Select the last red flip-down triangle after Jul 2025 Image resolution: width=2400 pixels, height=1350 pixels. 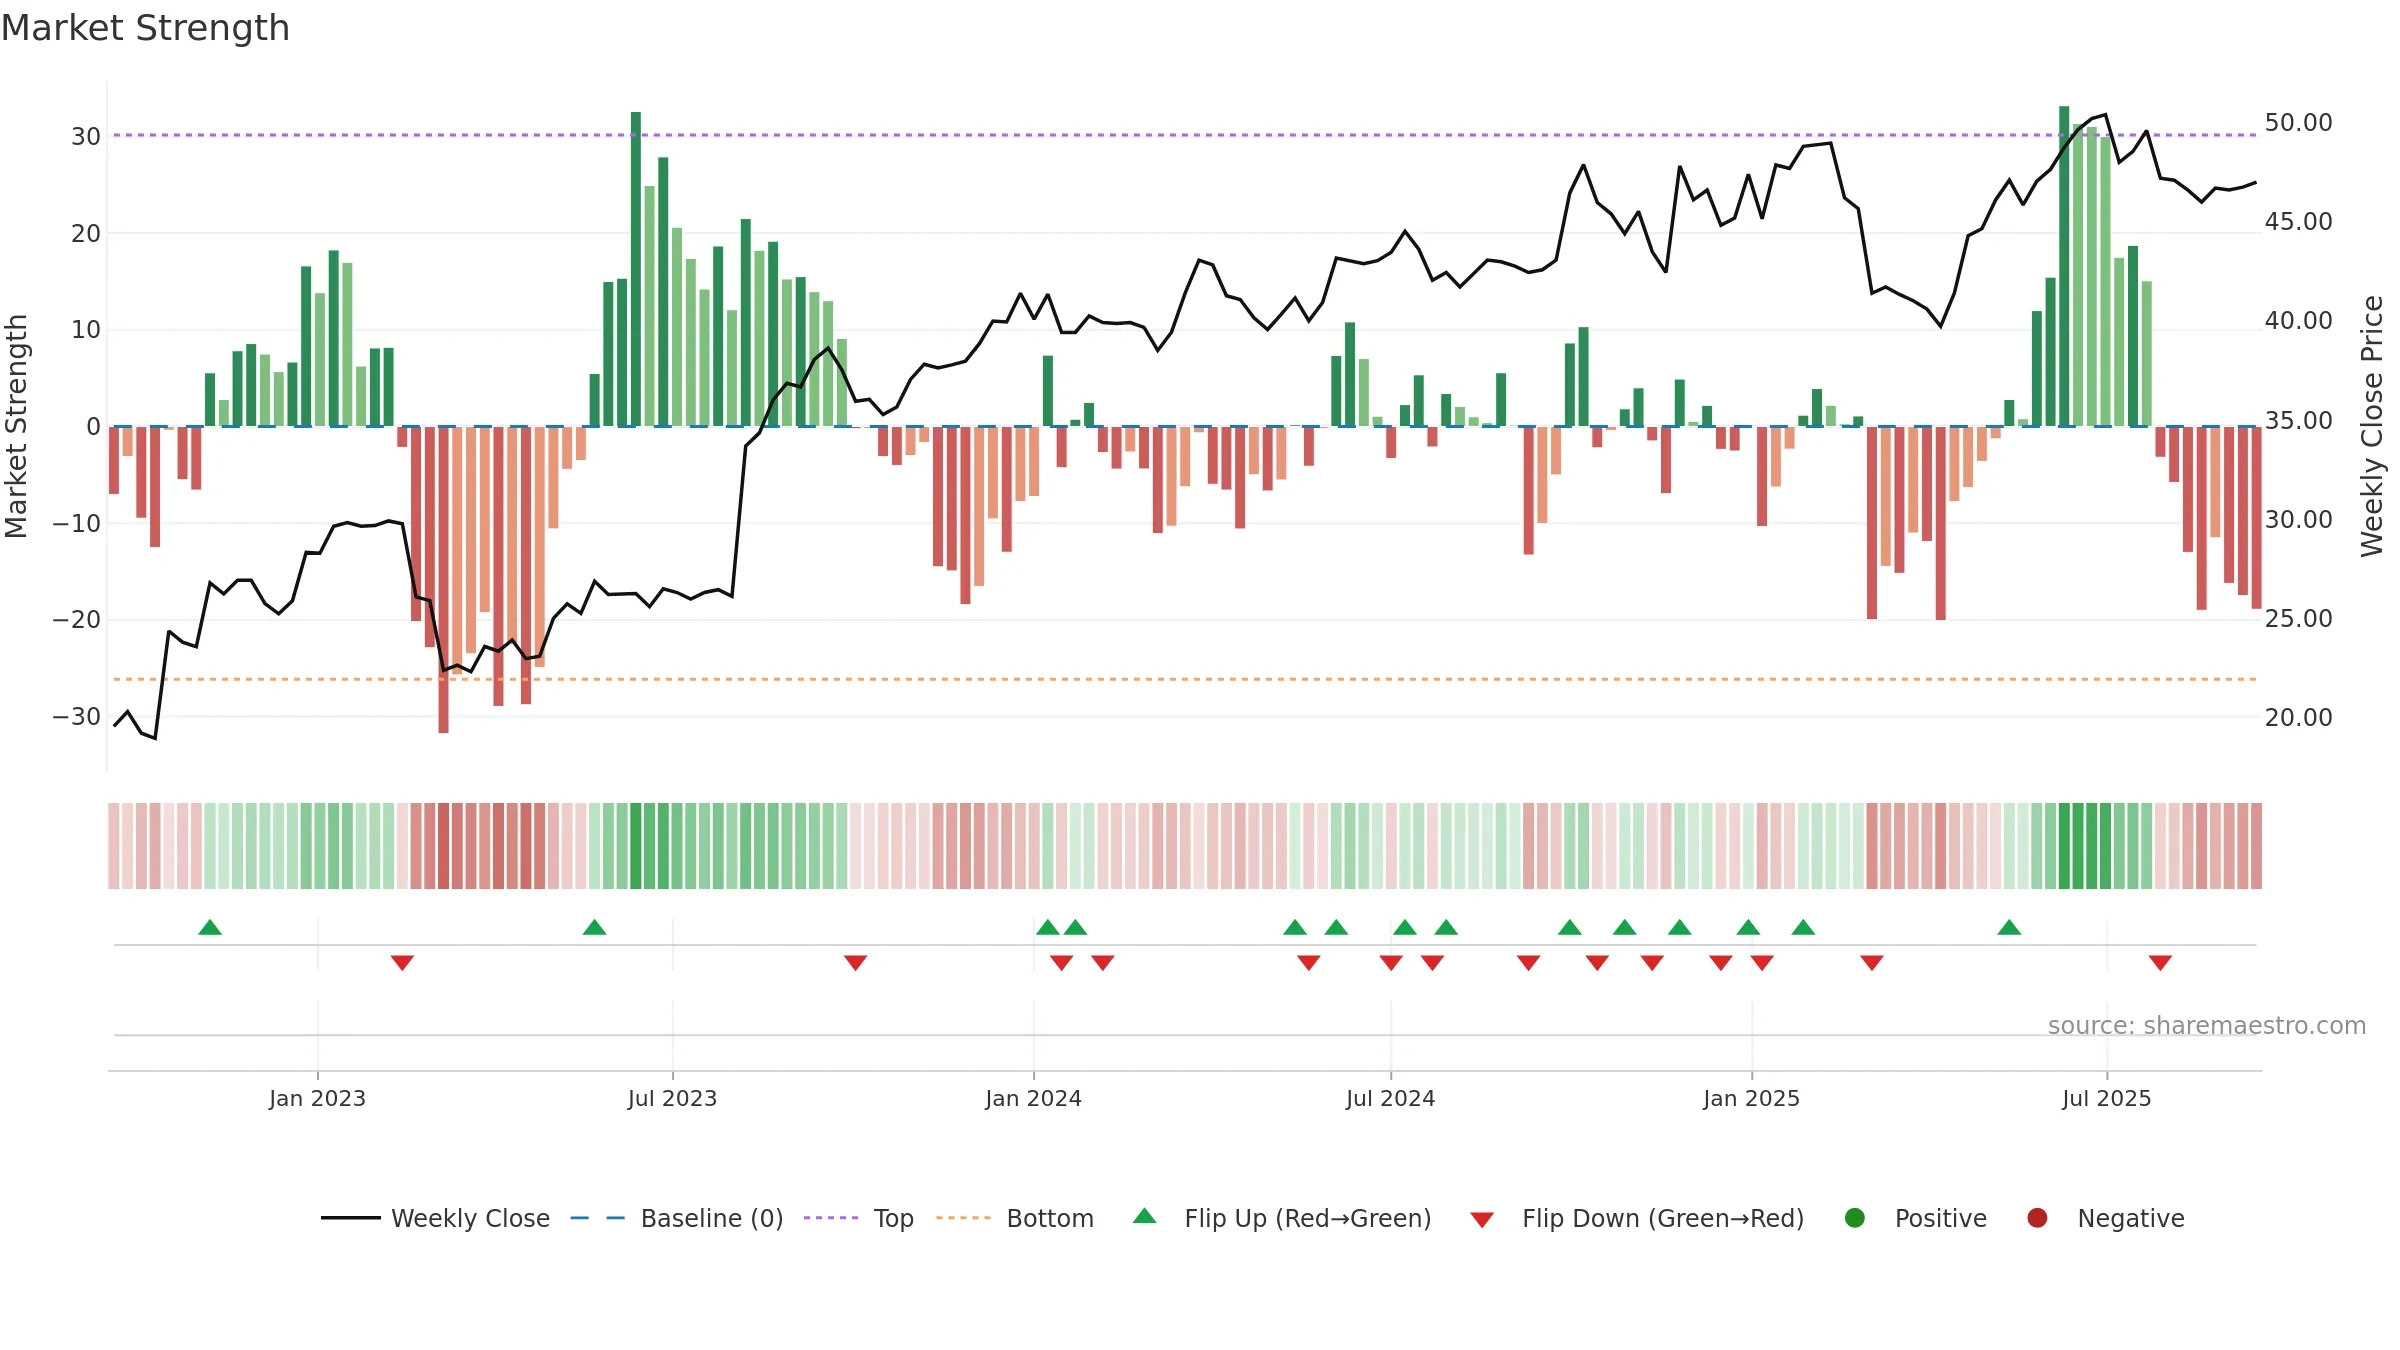pyautogui.click(x=2160, y=963)
